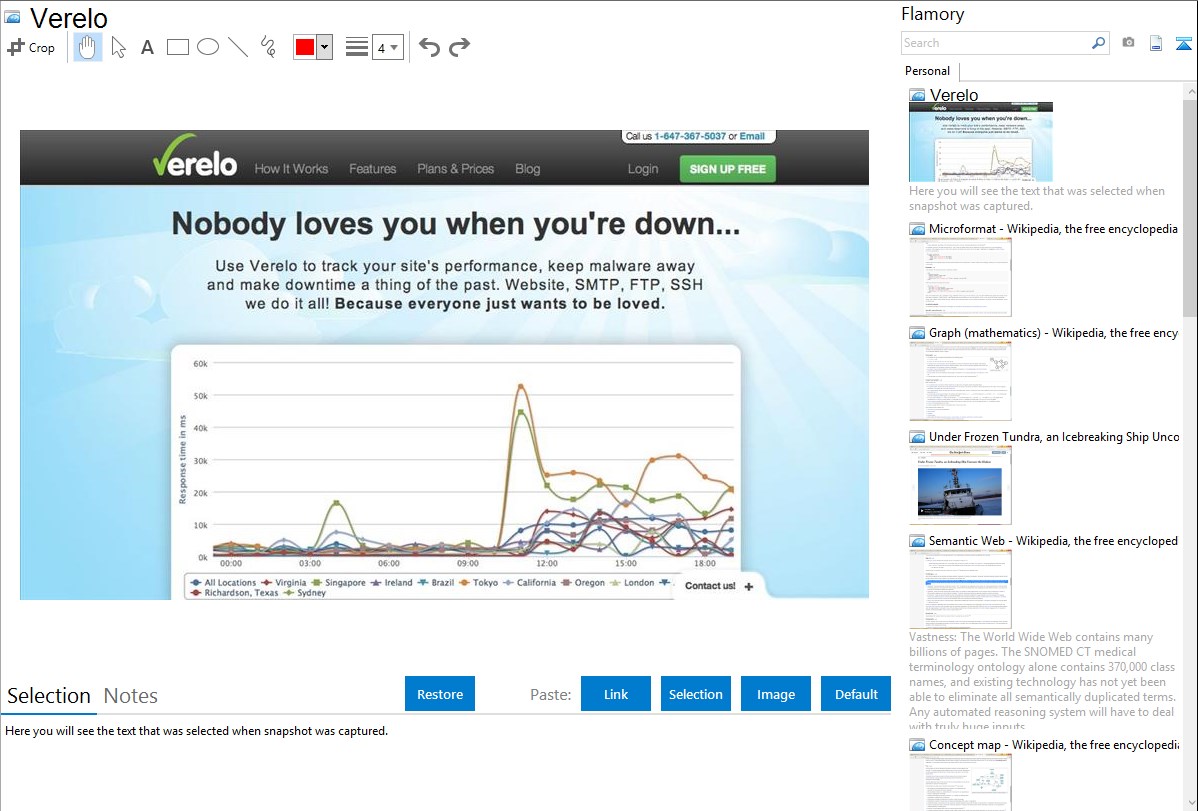
Task: Click the Paste Default button
Action: coord(856,694)
